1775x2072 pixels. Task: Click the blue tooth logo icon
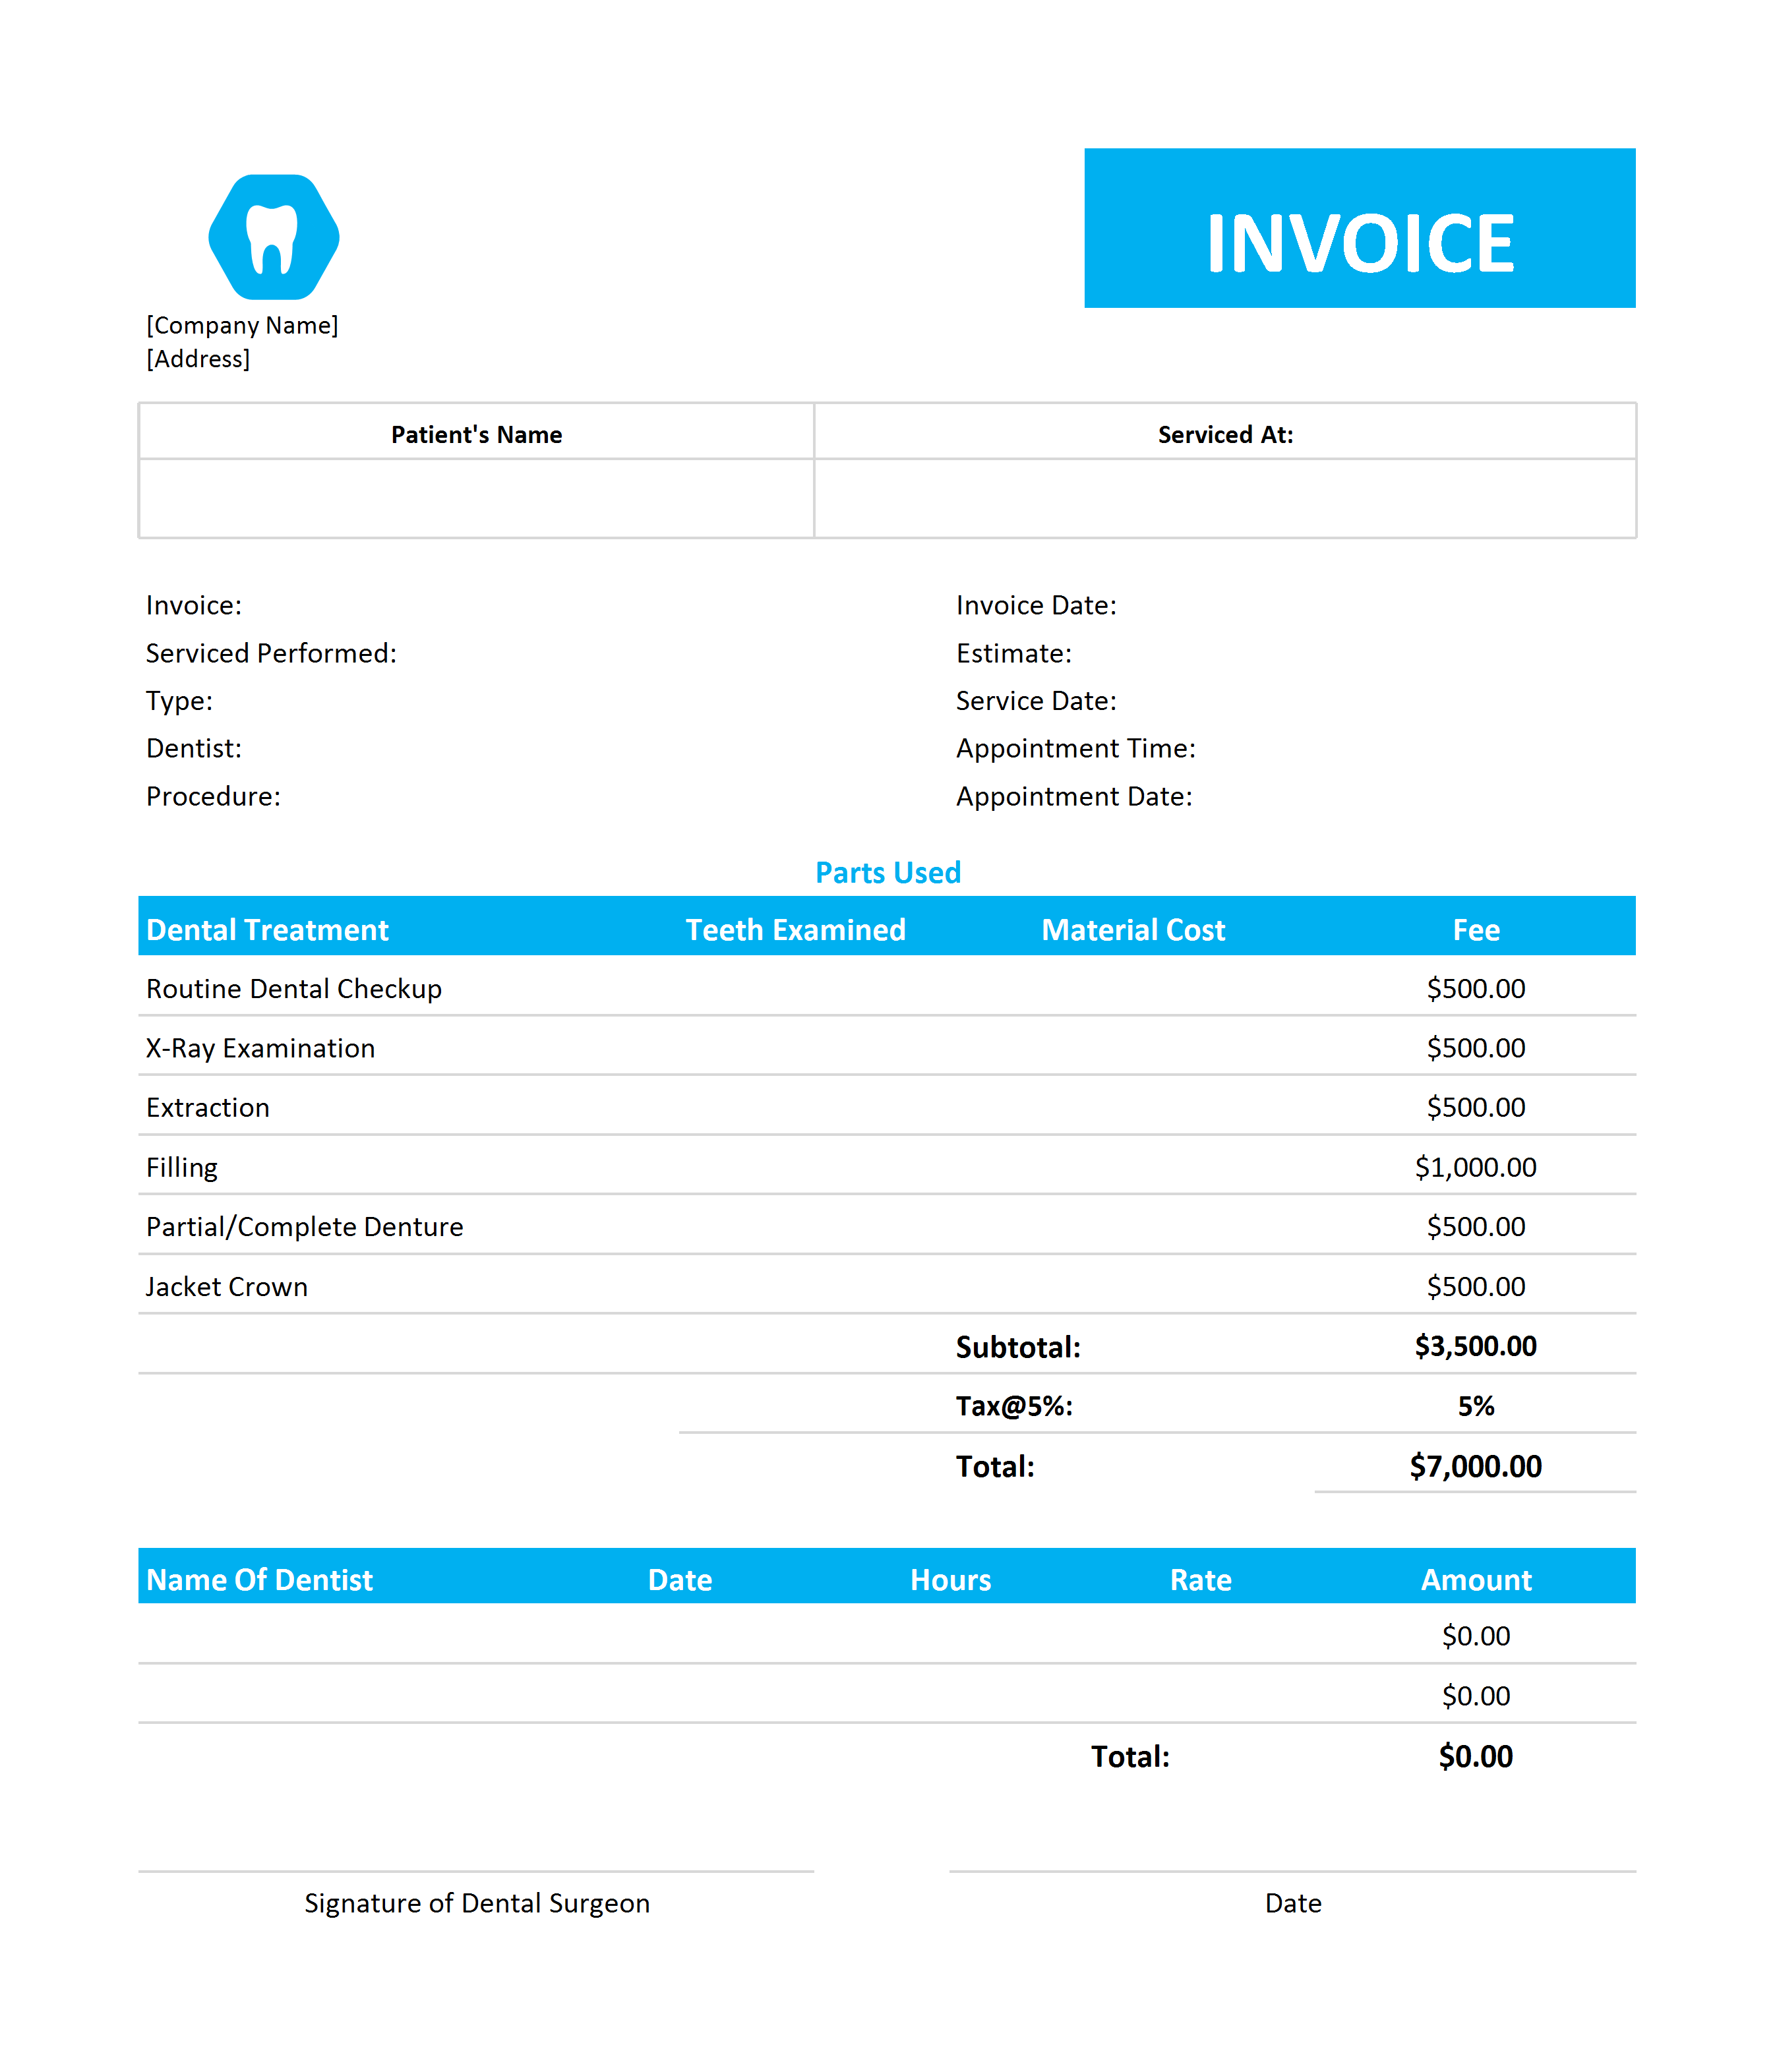(274, 237)
